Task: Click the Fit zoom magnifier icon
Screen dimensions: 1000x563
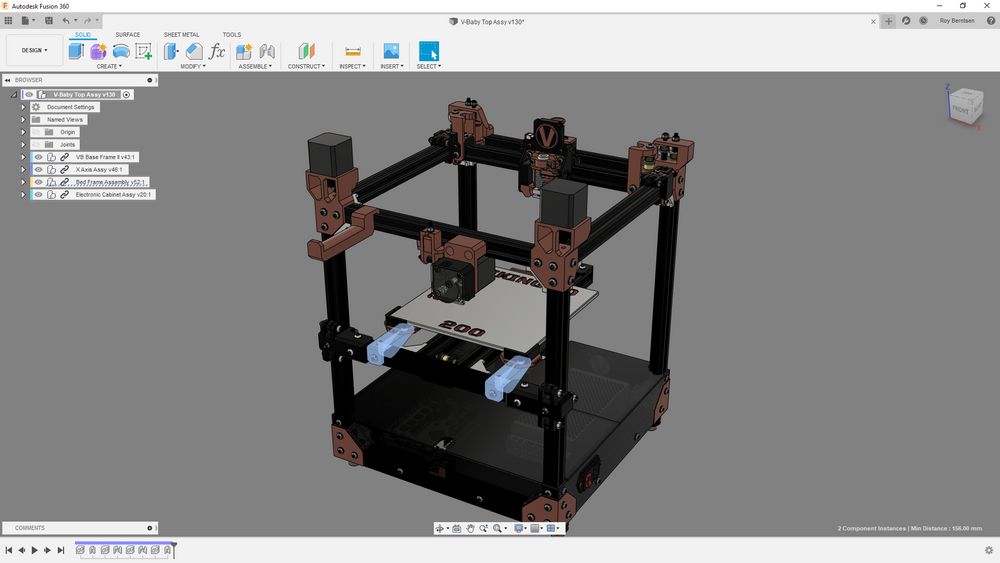Action: 497,528
